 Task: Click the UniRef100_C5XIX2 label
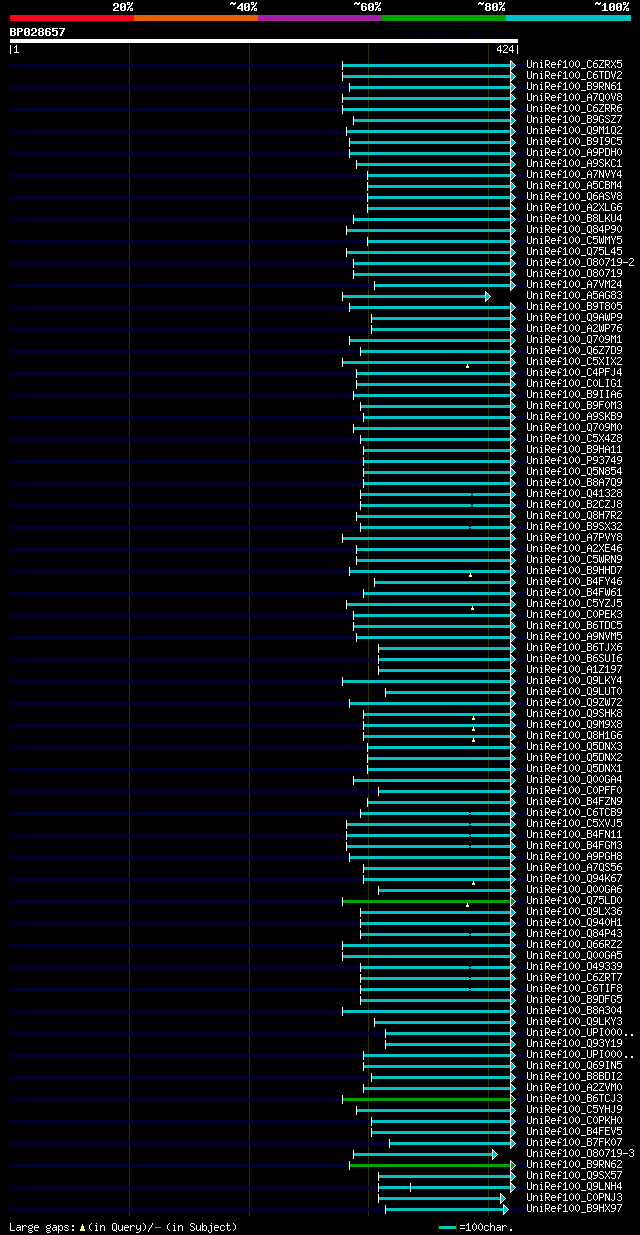(574, 361)
